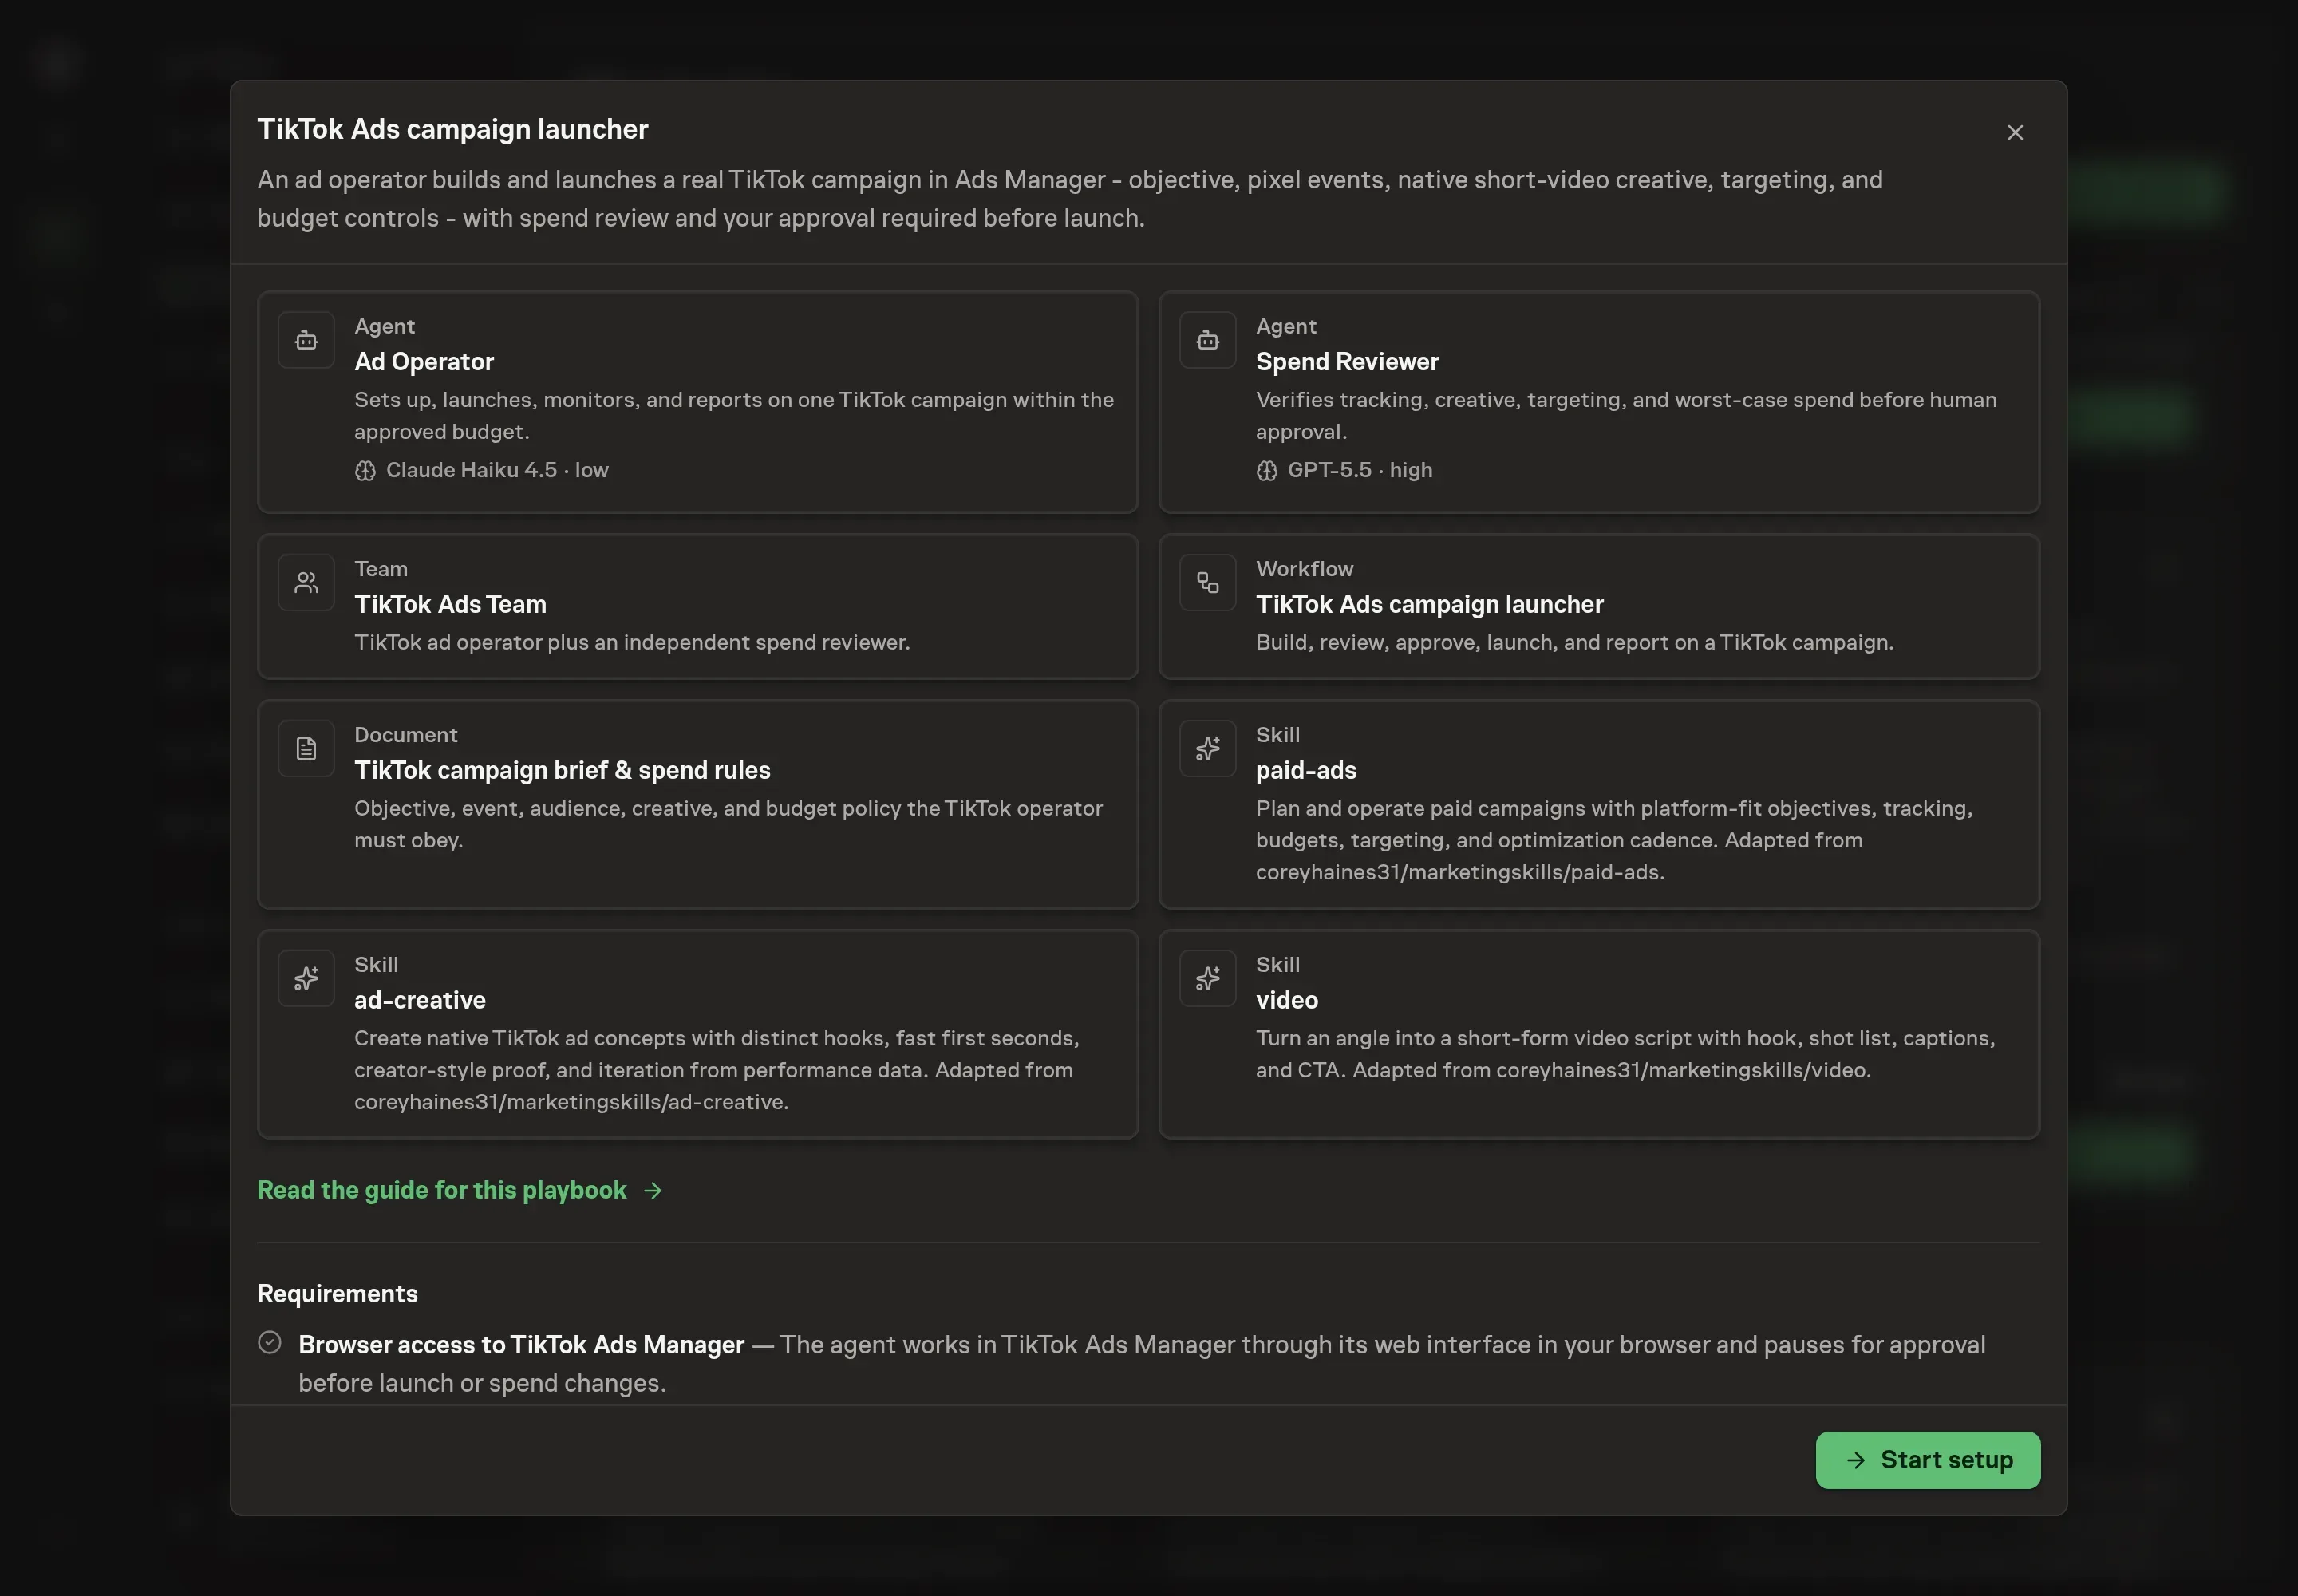Click the GPT-5.5 · high label
The width and height of the screenshot is (2298, 1596).
point(1359,470)
